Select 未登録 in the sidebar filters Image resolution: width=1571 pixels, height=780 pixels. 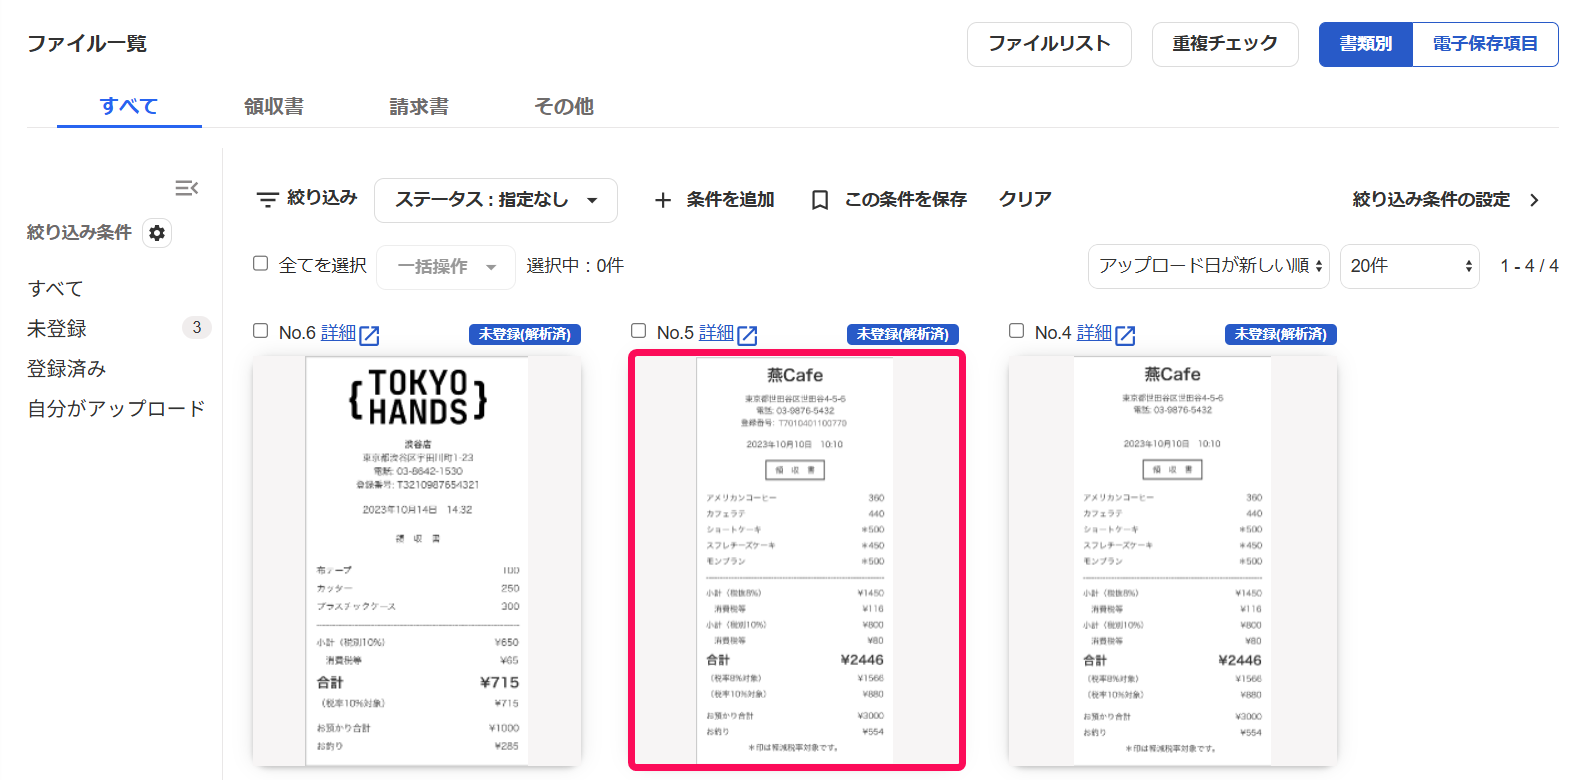[57, 328]
